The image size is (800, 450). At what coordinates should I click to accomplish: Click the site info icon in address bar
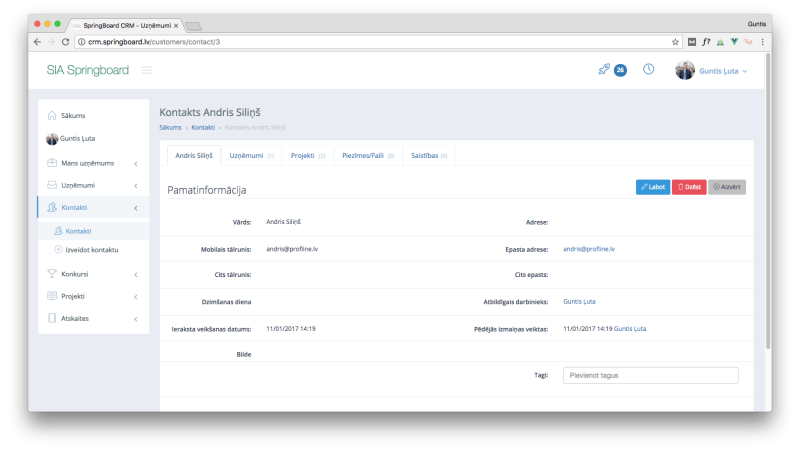[81, 42]
